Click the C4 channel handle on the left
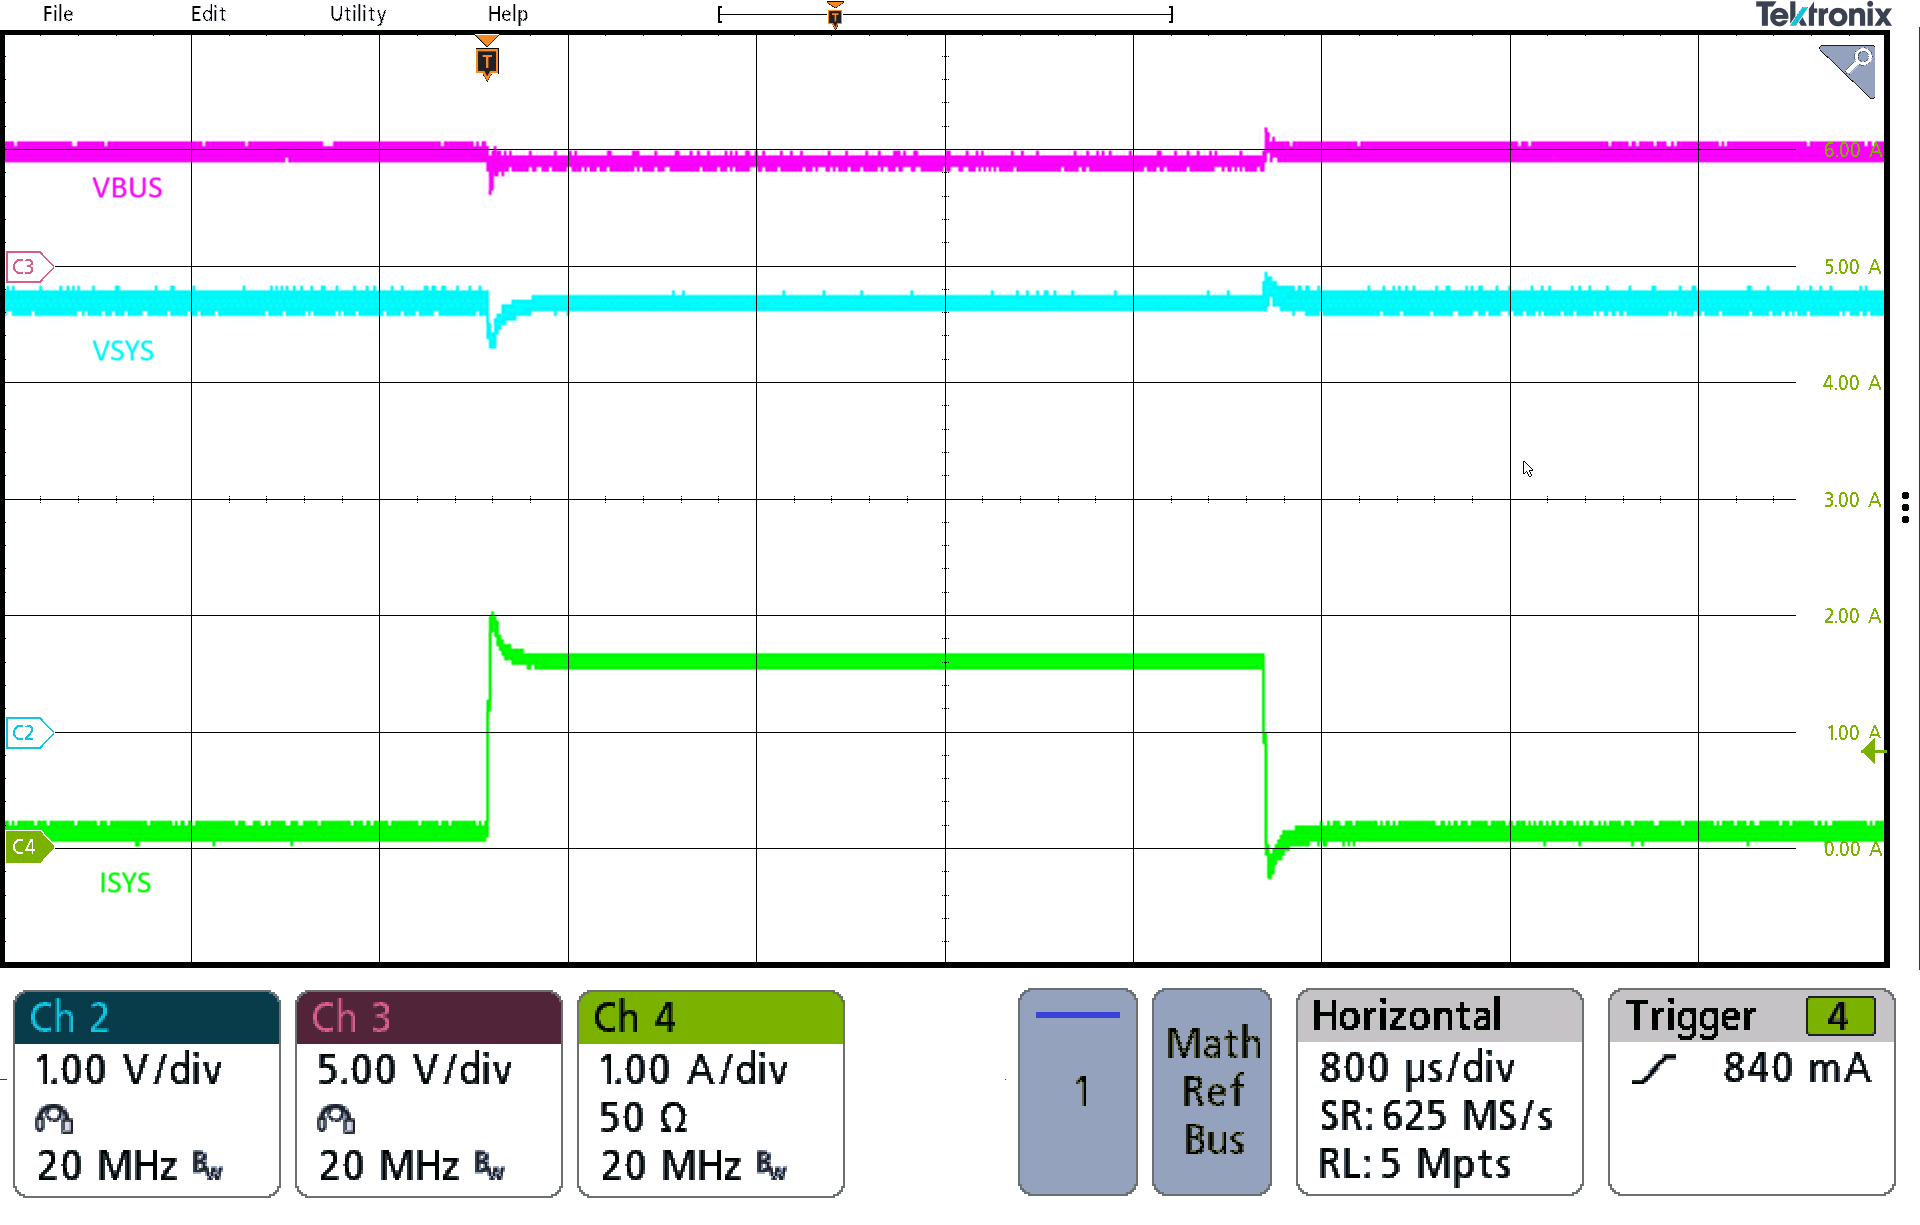This screenshot has width=1920, height=1225. 28,846
